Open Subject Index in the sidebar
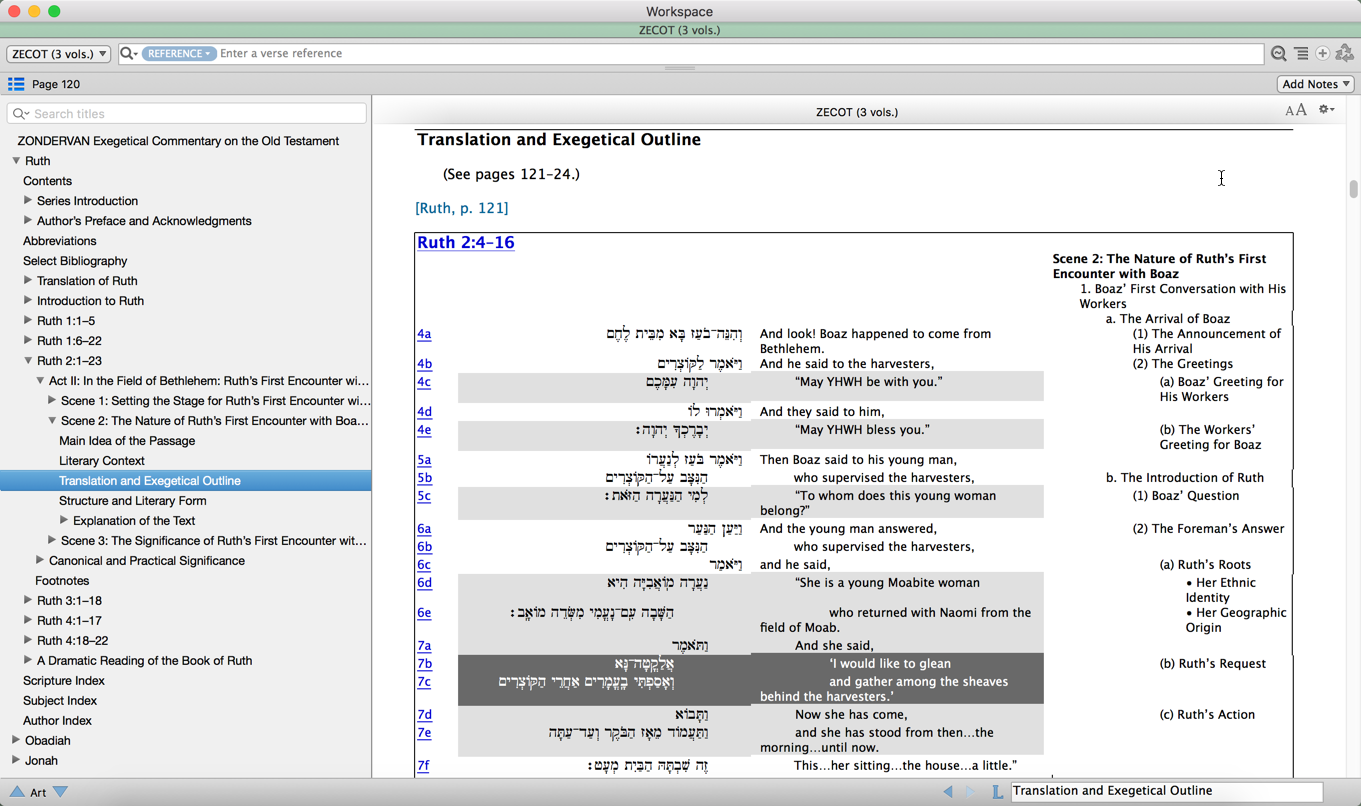 (x=60, y=701)
